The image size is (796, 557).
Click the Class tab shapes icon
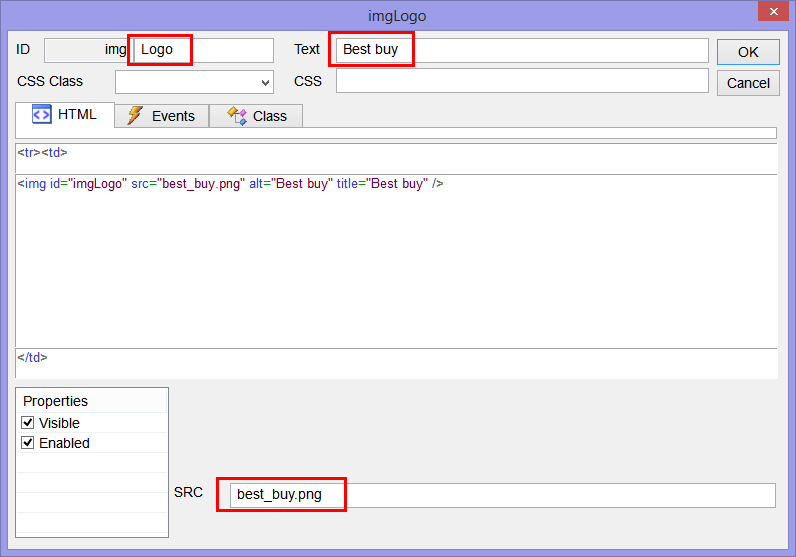click(237, 116)
